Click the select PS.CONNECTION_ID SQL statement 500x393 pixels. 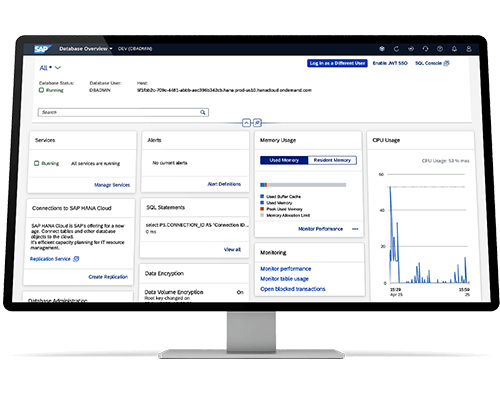click(197, 225)
